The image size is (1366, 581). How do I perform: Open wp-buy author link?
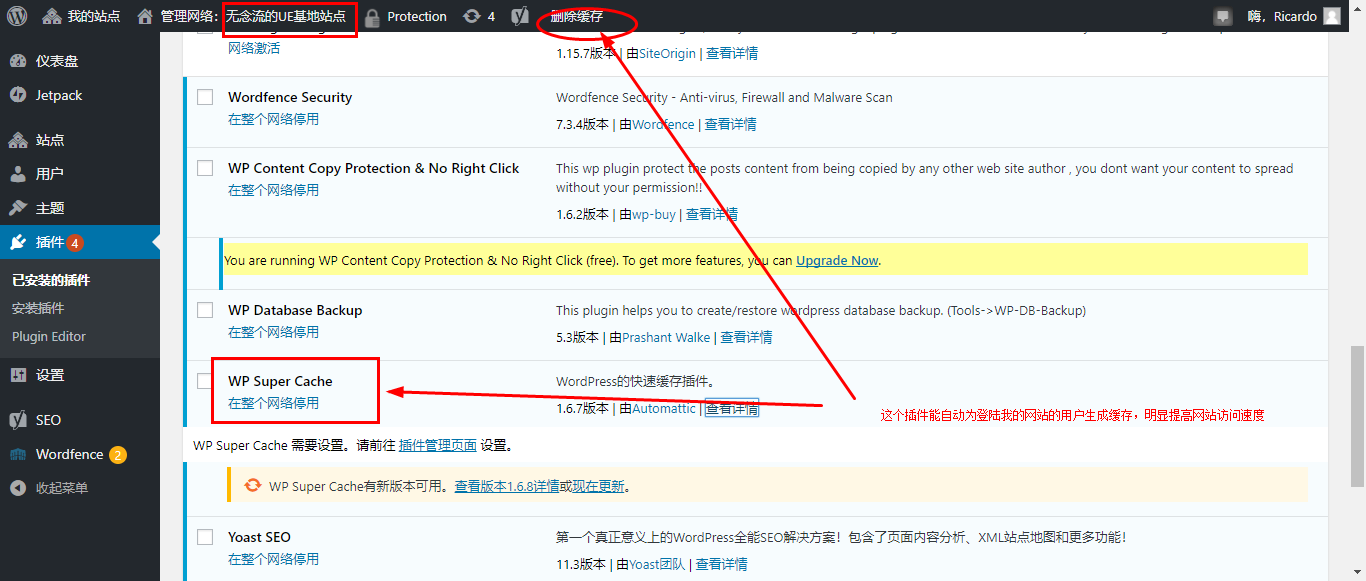[654, 214]
